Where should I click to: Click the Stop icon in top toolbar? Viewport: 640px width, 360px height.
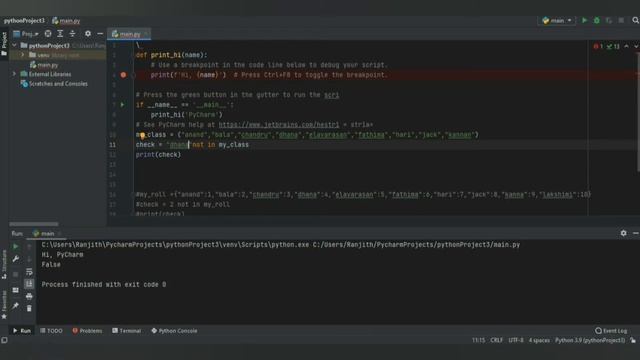tap(621, 20)
